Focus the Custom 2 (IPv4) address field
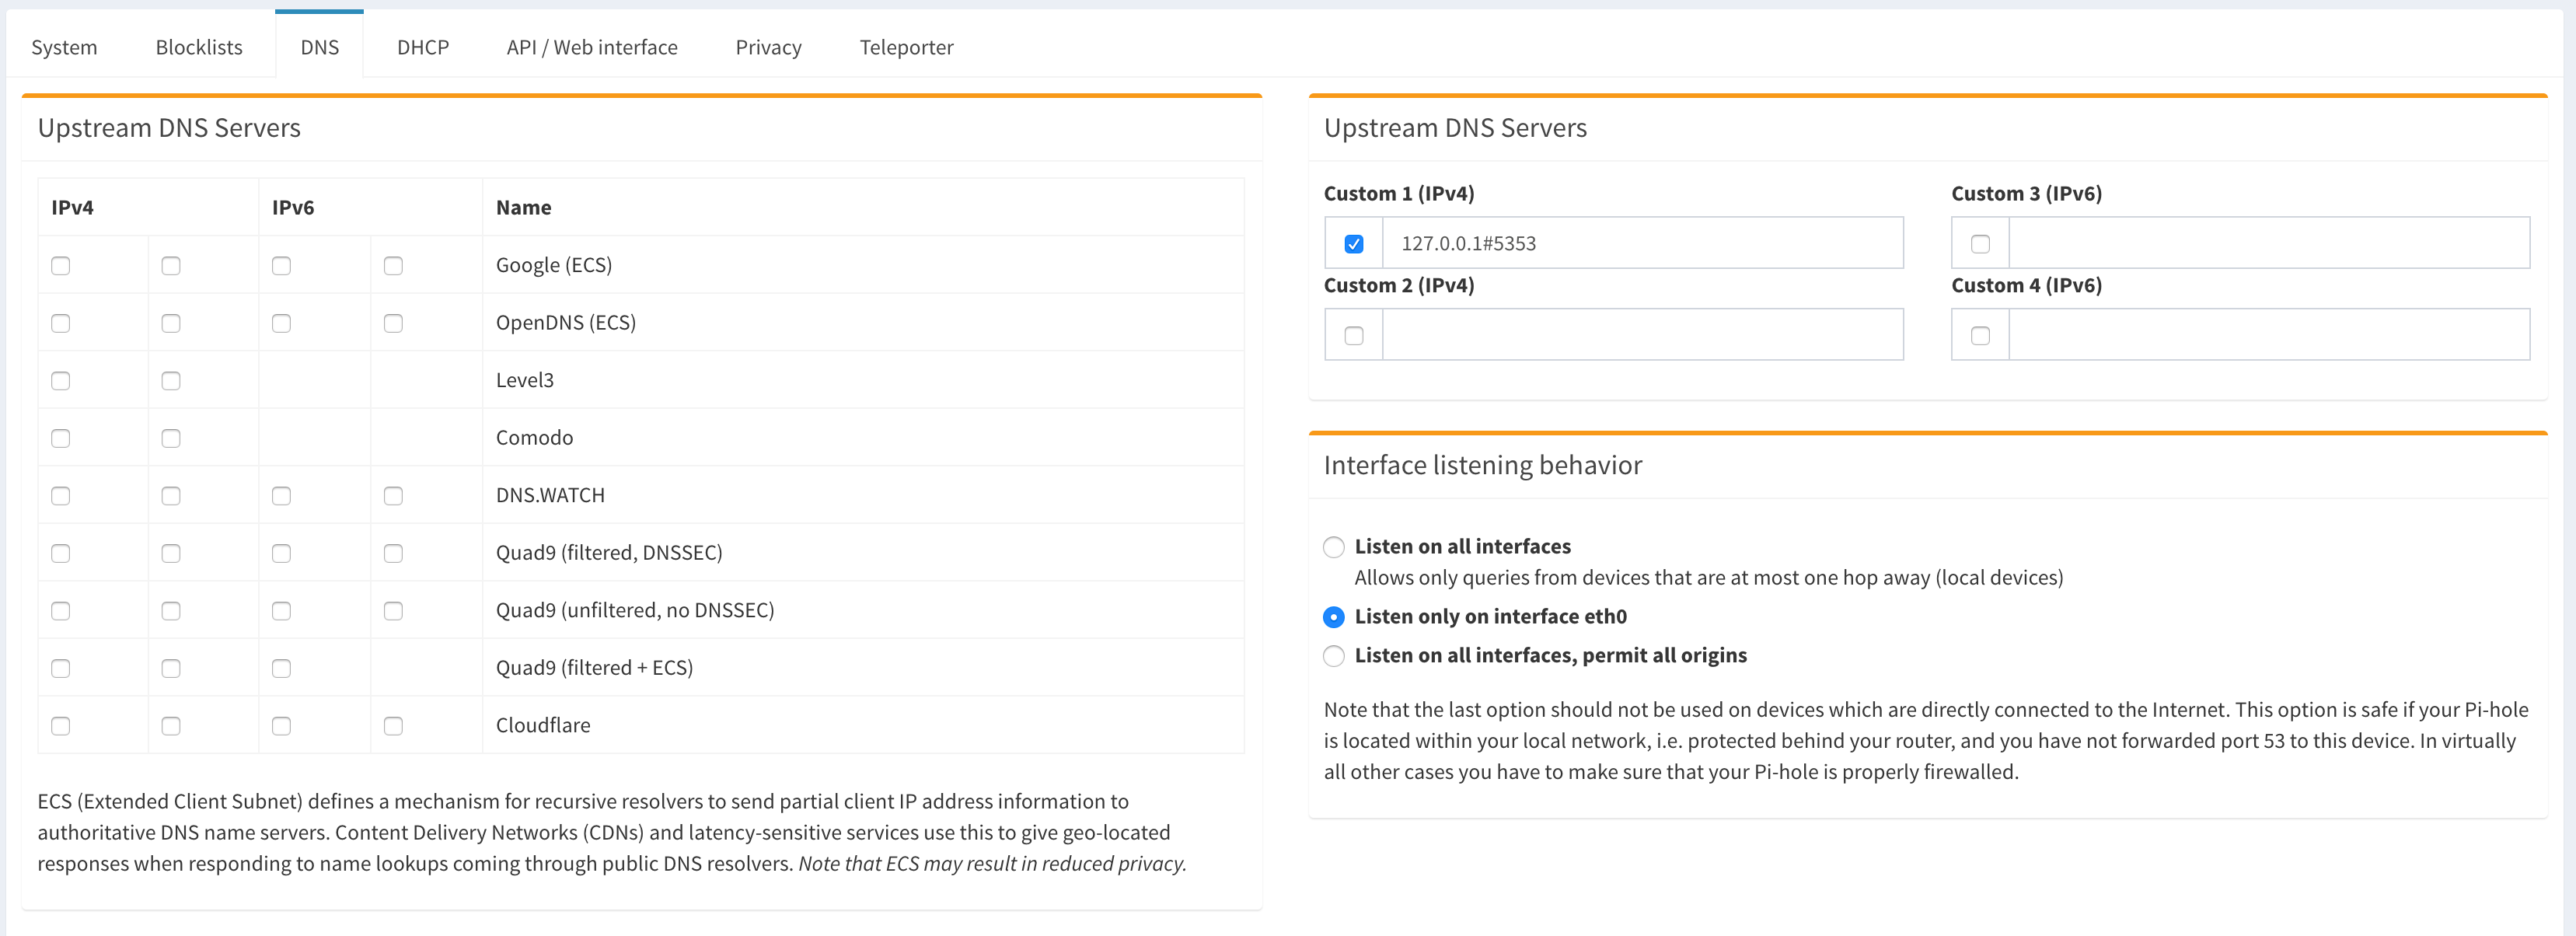This screenshot has height=936, width=2576. pos(1642,335)
